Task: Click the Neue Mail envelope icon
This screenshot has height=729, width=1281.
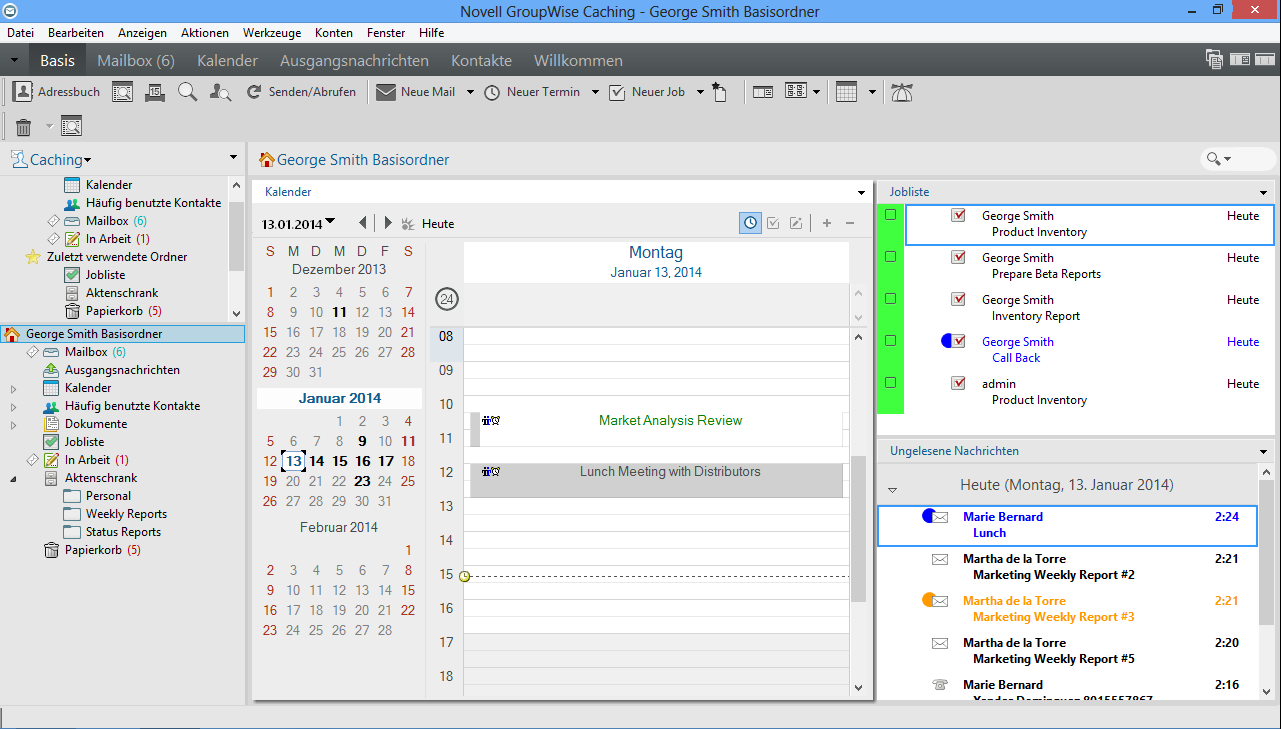Action: click(x=386, y=92)
